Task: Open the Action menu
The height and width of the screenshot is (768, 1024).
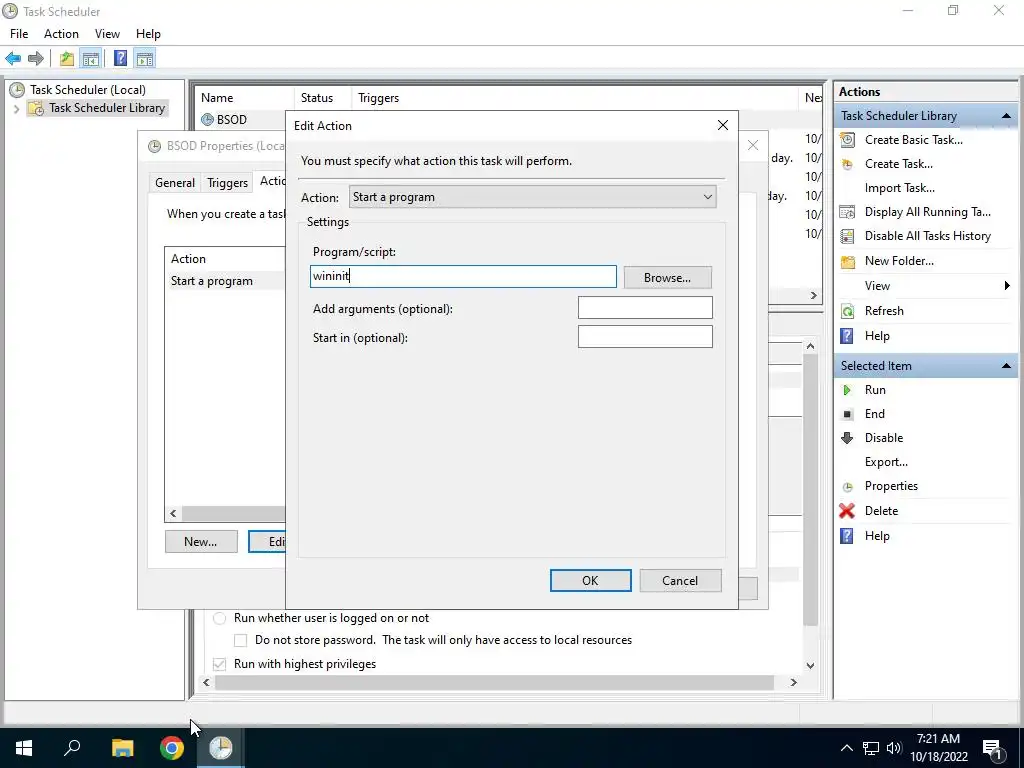Action: [x=61, y=34]
